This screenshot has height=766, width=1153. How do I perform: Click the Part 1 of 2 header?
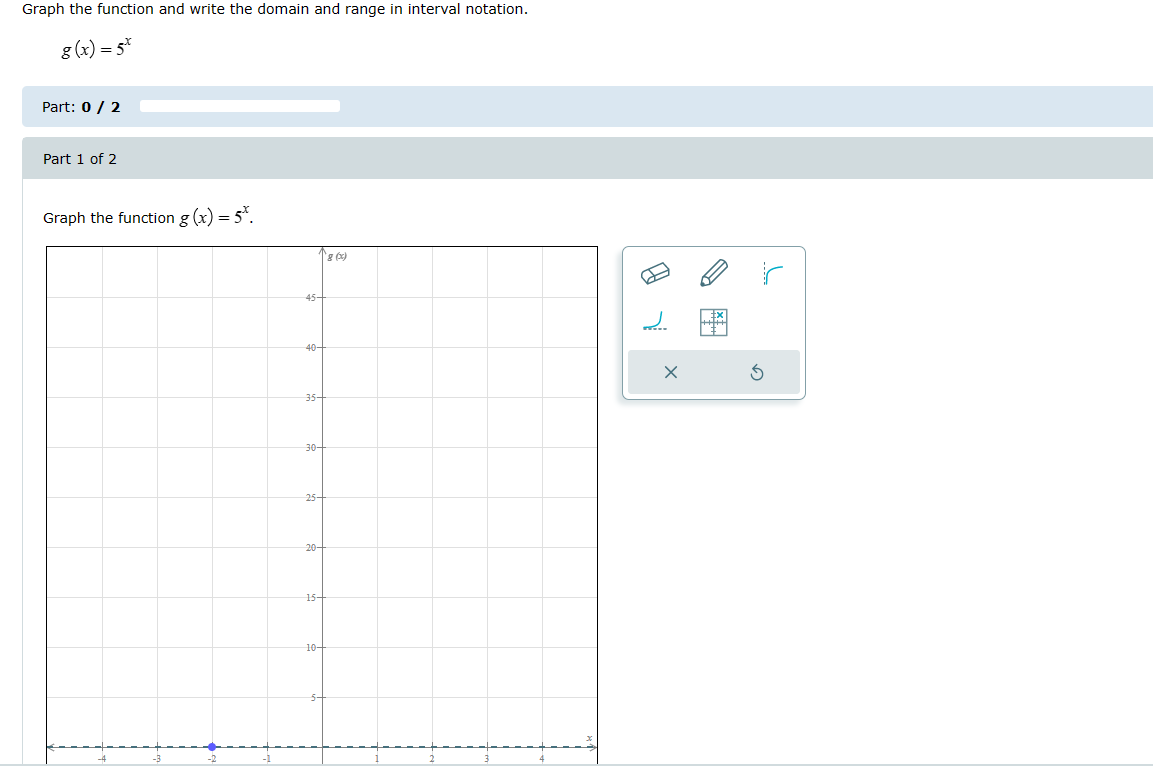(80, 158)
